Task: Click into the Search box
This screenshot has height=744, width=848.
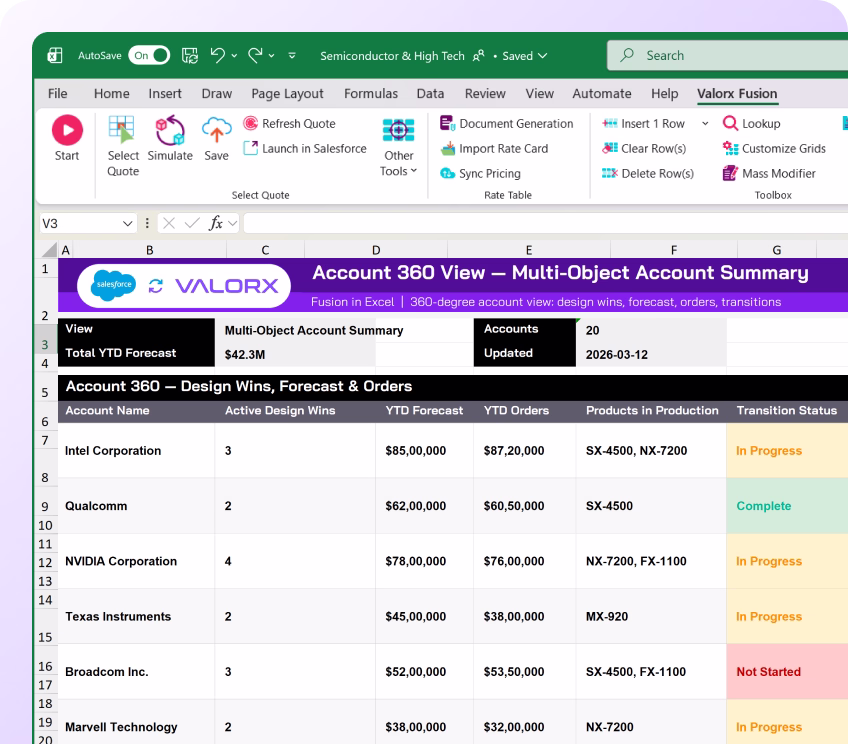Action: [727, 55]
